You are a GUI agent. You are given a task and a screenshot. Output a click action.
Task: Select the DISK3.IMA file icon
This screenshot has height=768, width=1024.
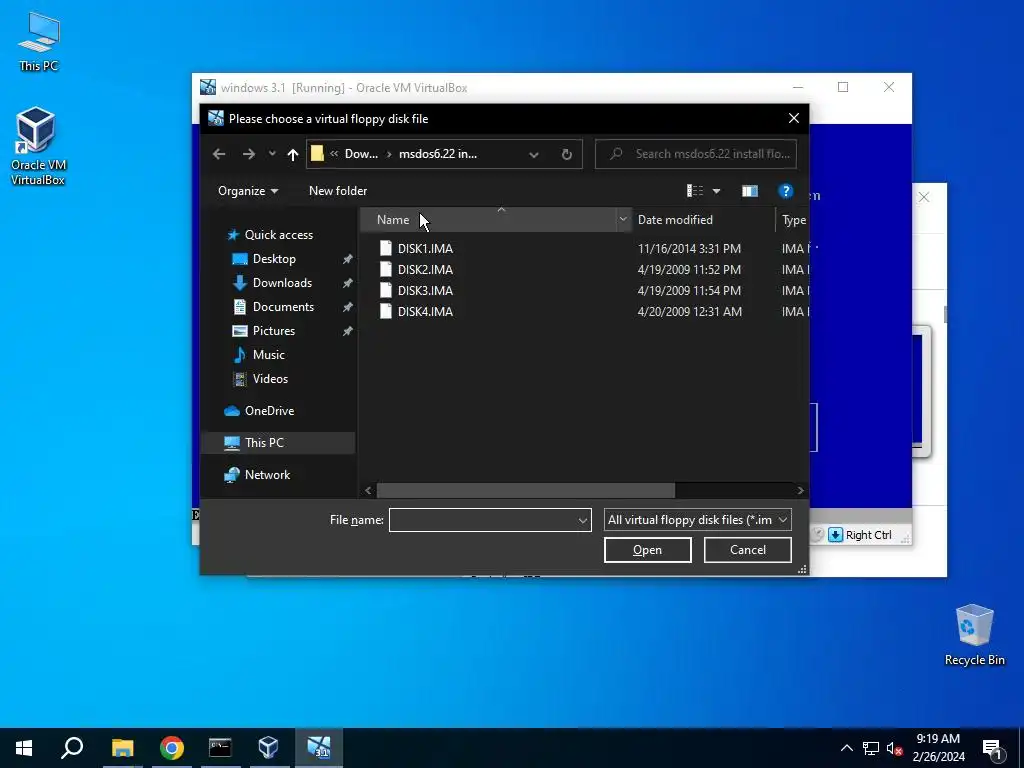pyautogui.click(x=386, y=290)
